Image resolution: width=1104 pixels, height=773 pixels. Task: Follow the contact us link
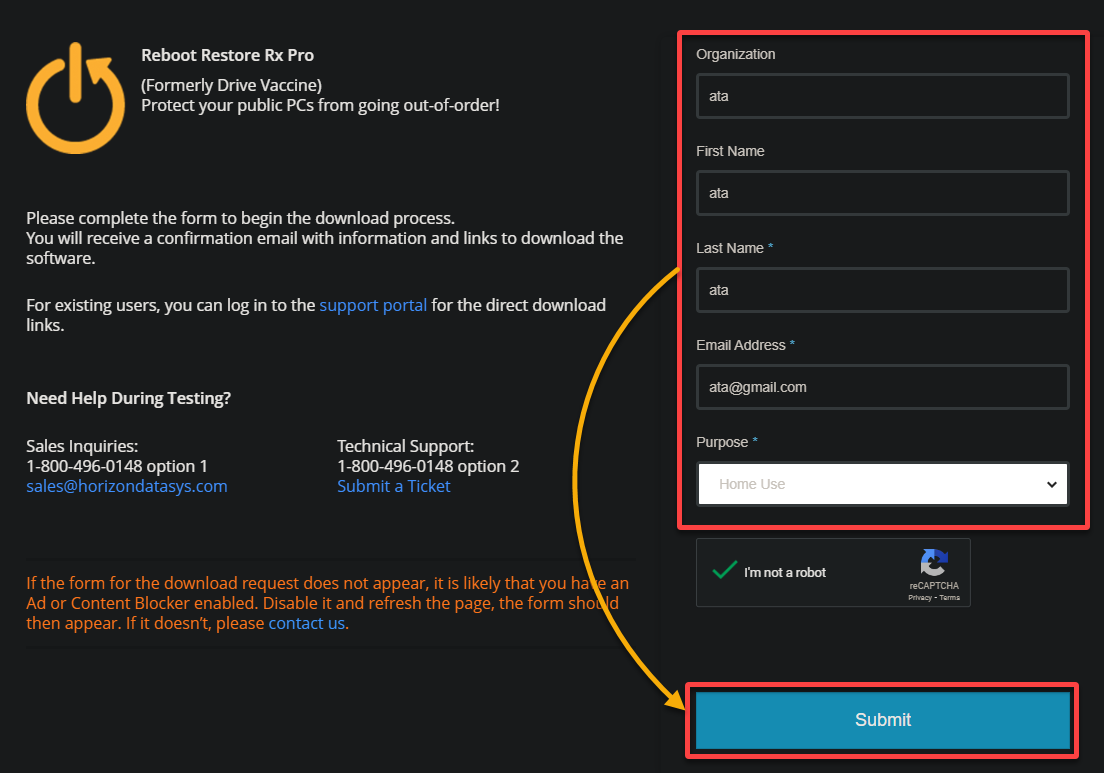(306, 623)
